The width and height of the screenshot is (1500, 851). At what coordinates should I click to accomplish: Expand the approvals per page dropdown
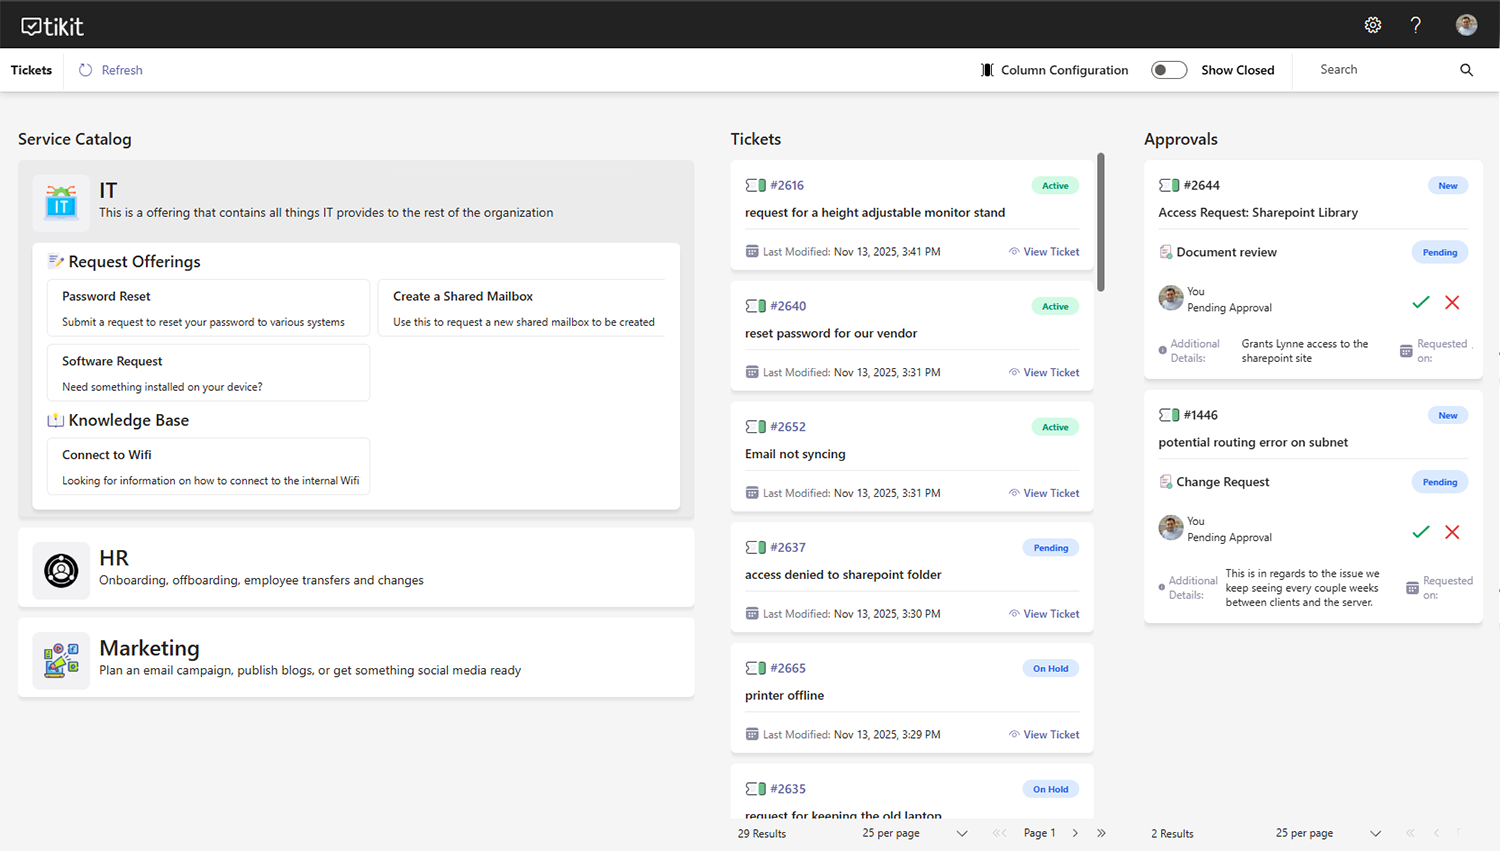(1375, 833)
